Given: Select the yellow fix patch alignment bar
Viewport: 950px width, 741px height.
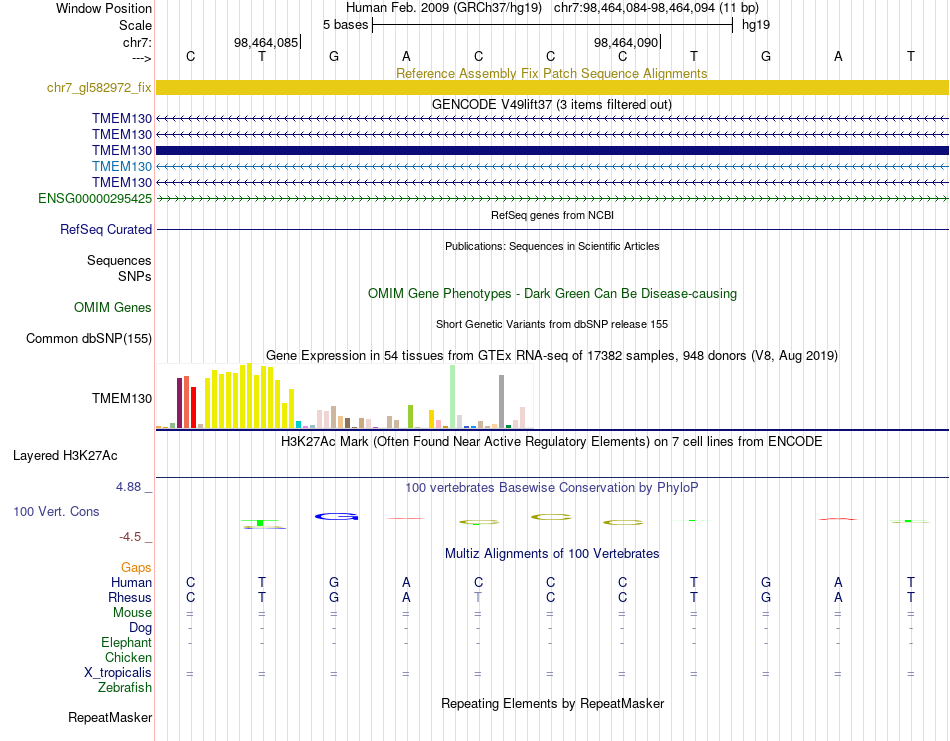Looking at the screenshot, I should pos(552,87).
